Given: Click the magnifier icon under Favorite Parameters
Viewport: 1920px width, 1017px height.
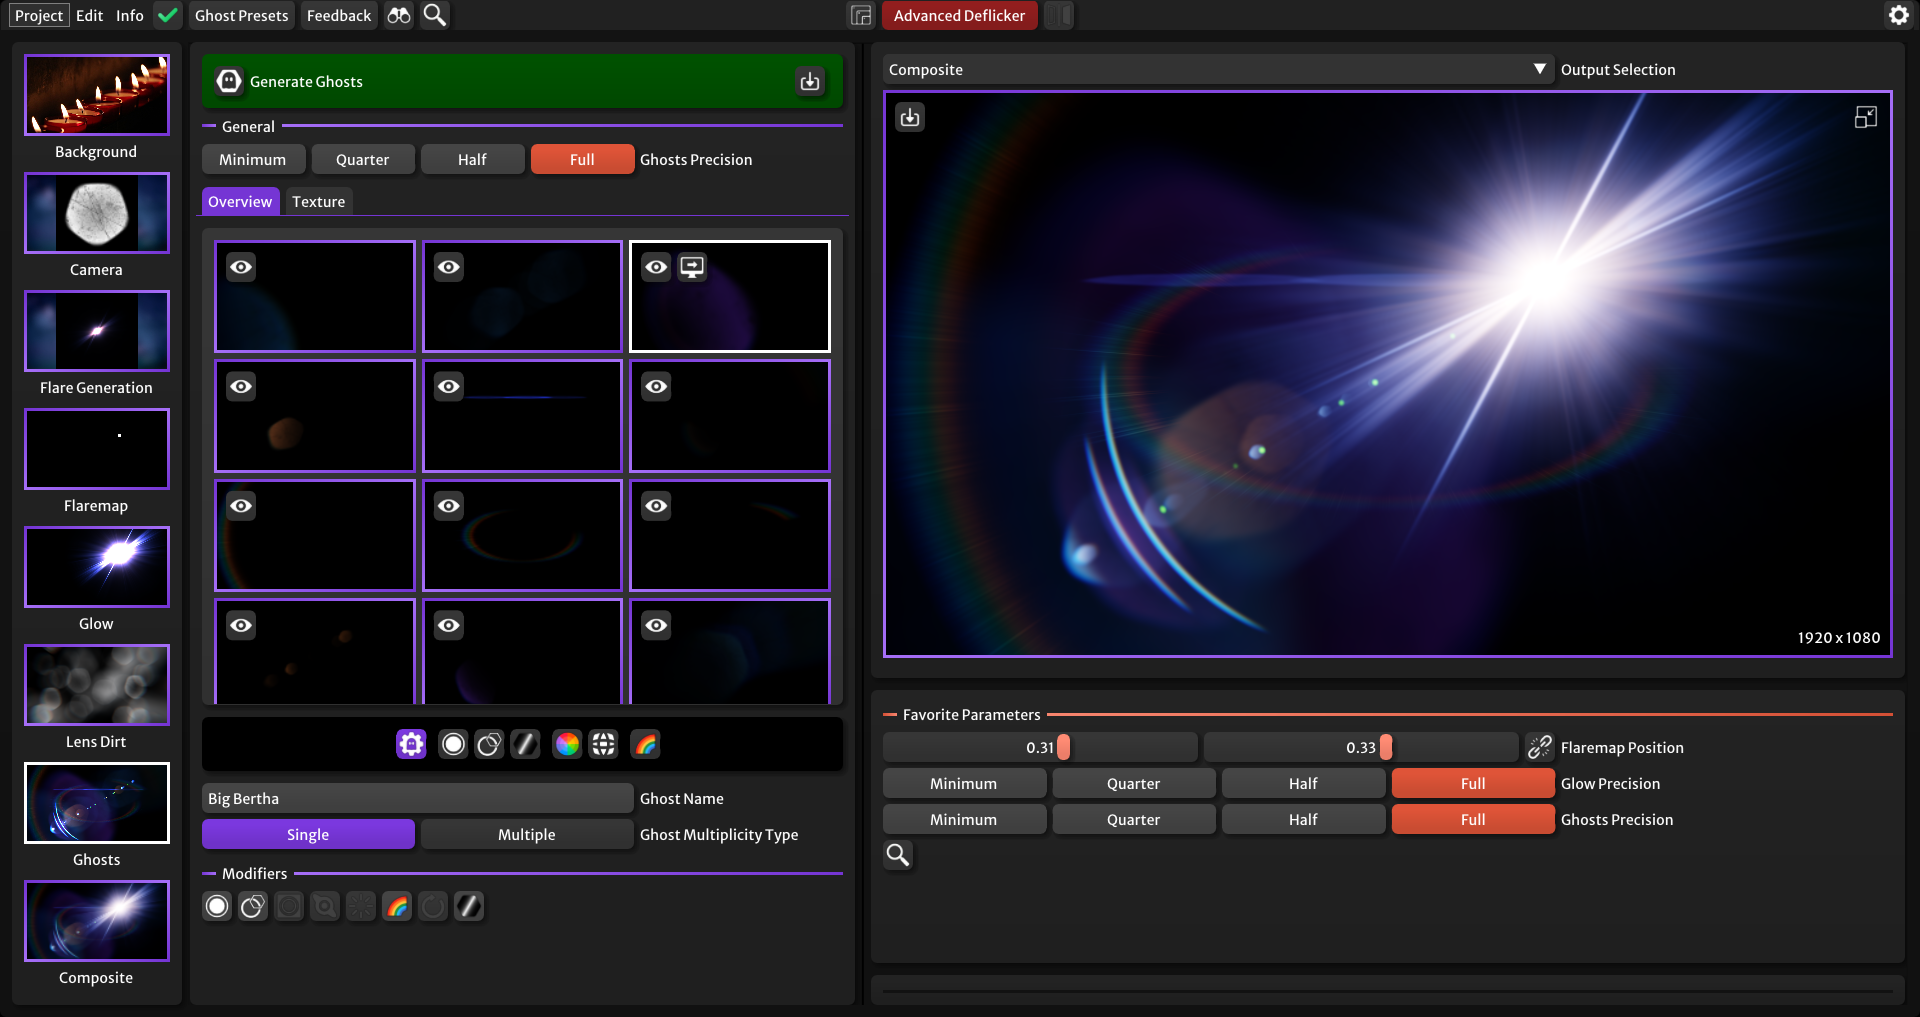Looking at the screenshot, I should [898, 855].
